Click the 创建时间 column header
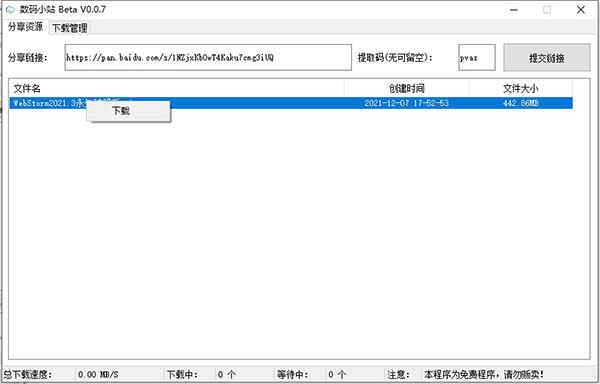 tap(407, 89)
